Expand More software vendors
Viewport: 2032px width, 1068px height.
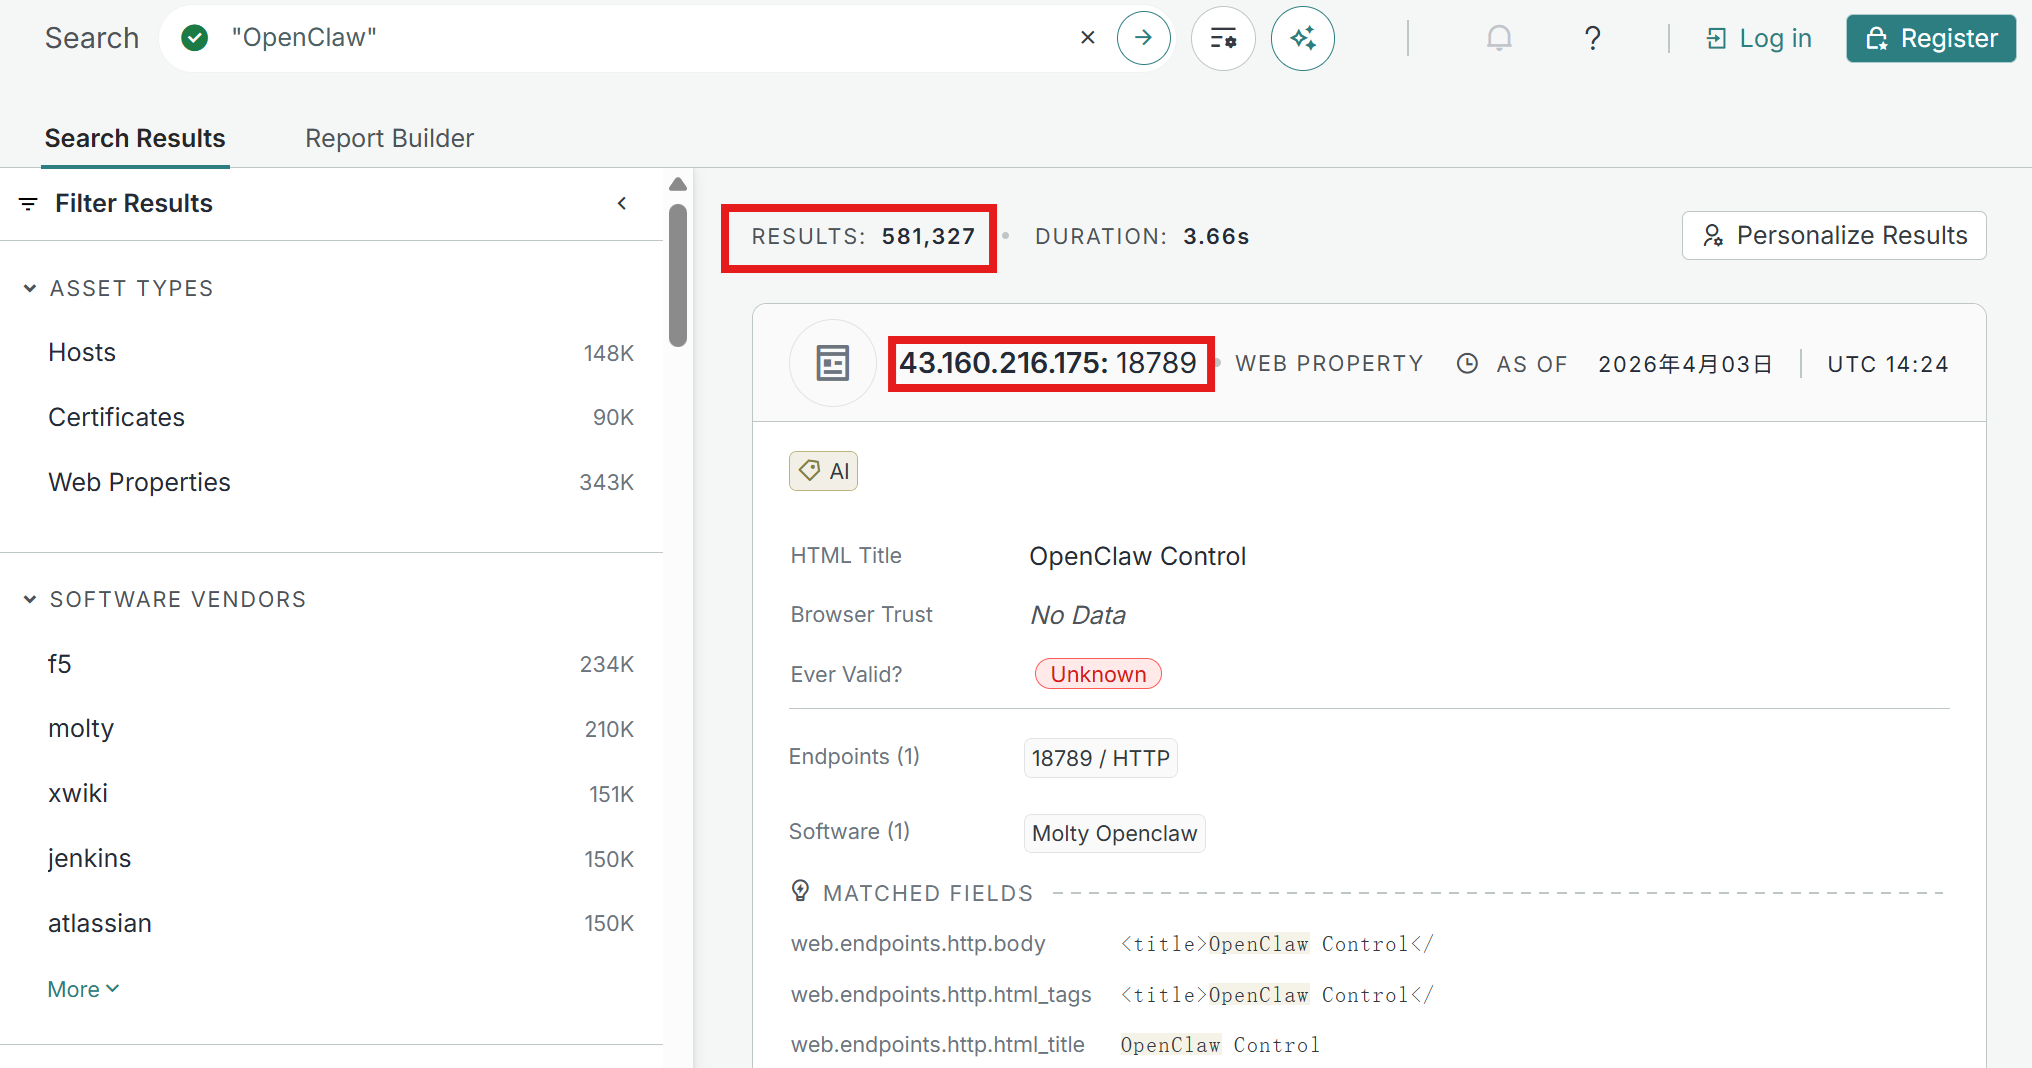pyautogui.click(x=83, y=989)
